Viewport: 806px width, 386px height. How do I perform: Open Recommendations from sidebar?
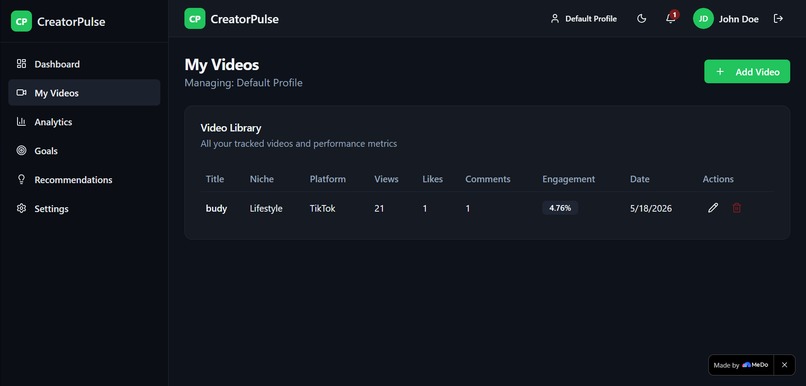coord(84,179)
